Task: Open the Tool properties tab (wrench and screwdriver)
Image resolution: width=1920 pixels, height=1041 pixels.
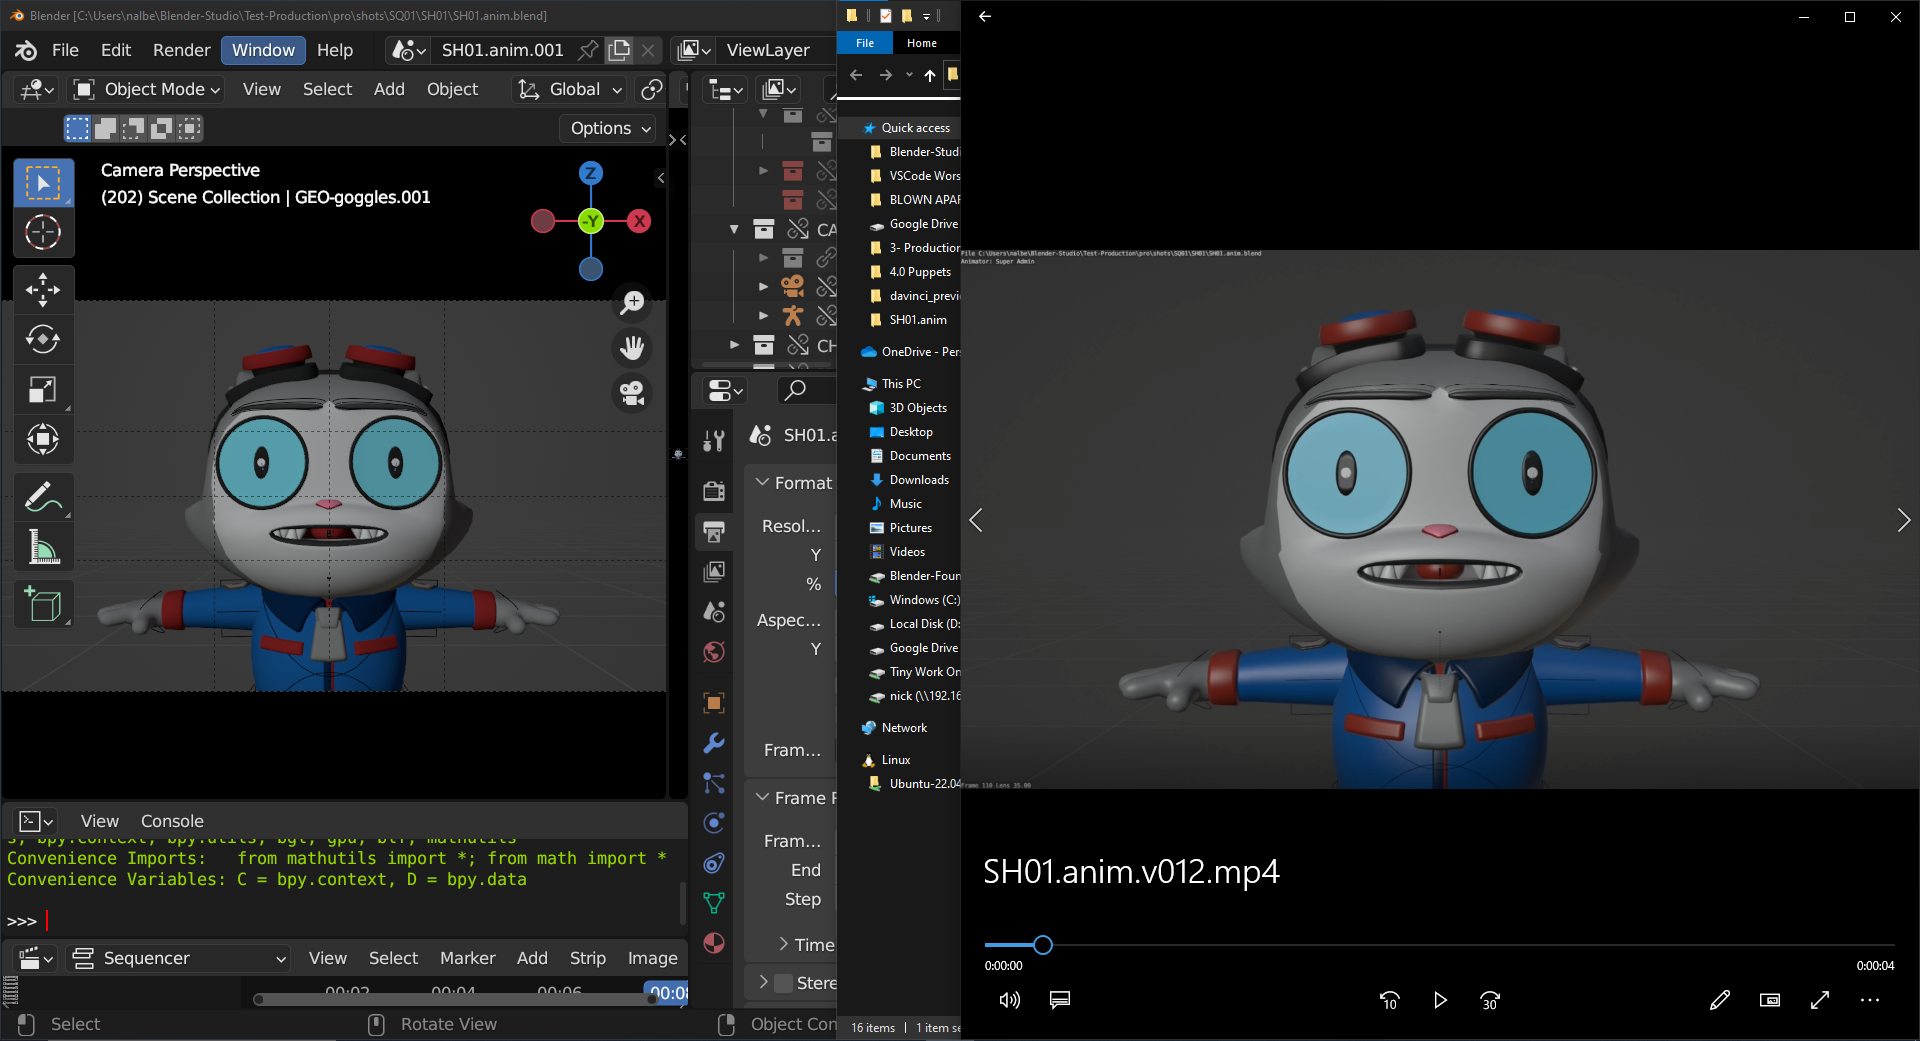Action: tap(714, 440)
